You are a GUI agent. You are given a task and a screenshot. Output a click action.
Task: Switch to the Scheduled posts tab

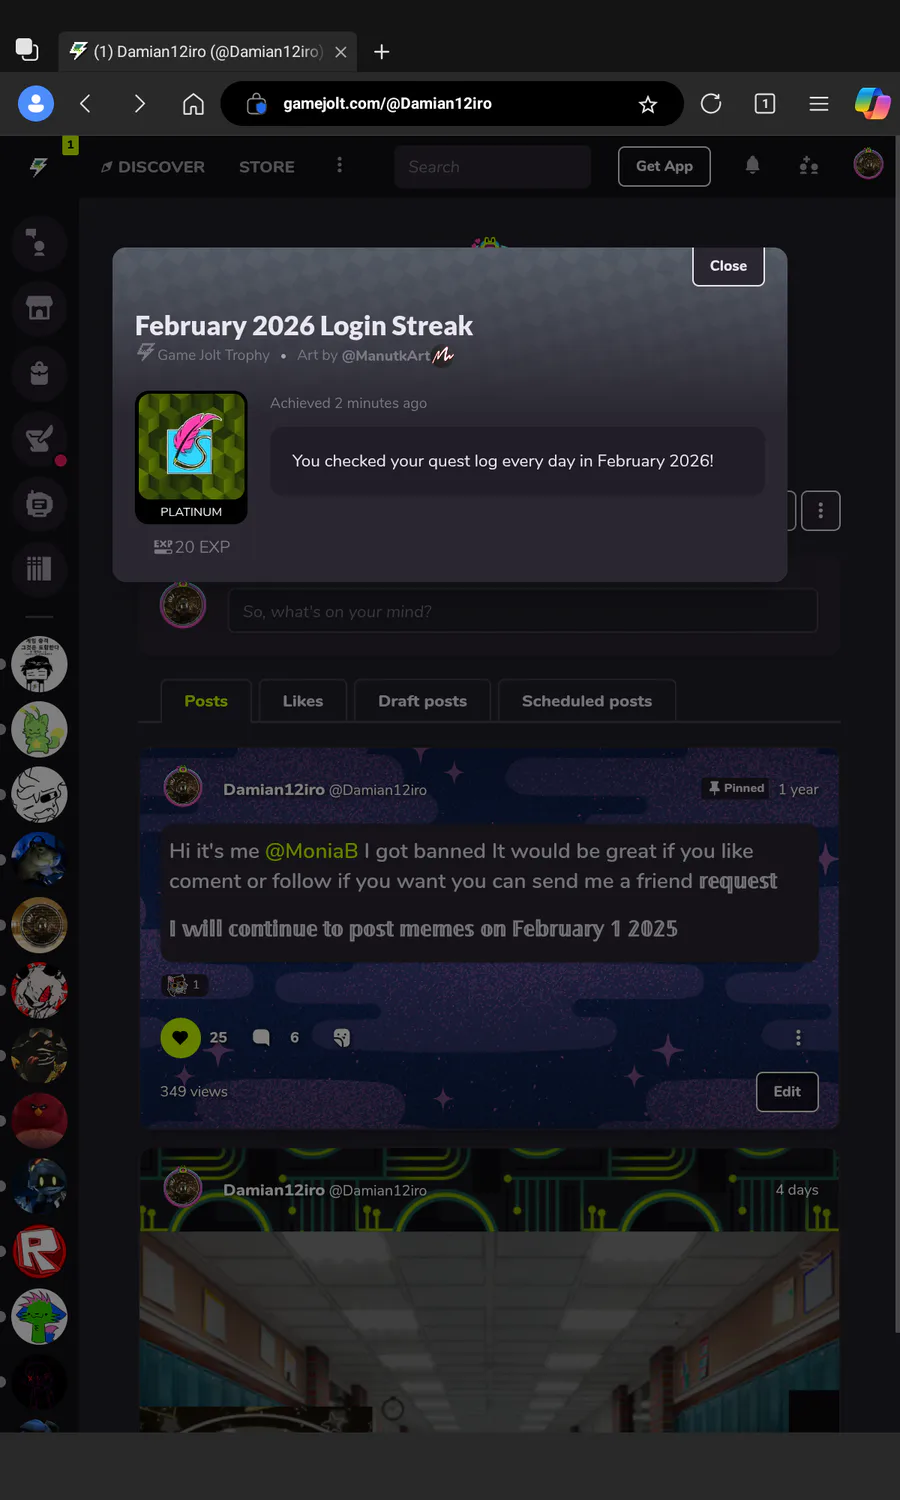587,701
